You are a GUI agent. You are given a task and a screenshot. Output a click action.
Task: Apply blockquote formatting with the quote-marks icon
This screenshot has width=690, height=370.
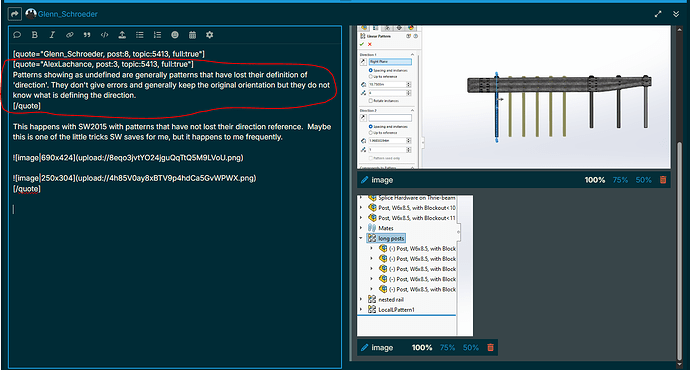pos(87,35)
